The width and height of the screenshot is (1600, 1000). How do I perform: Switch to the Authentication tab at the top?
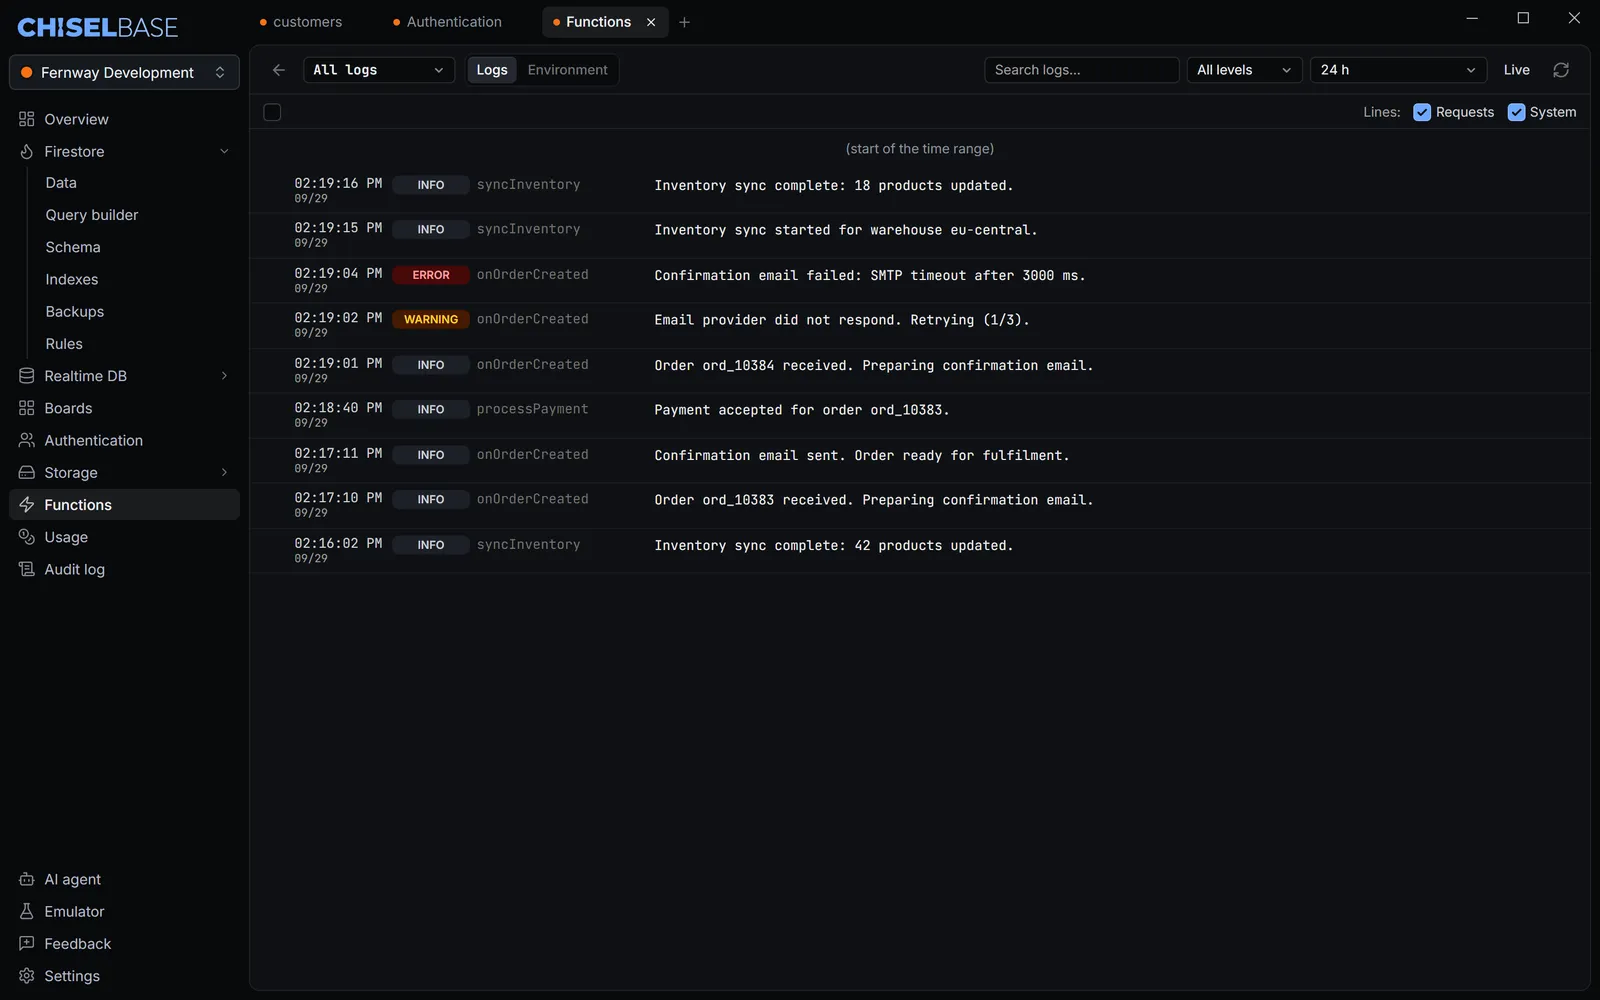coord(447,22)
